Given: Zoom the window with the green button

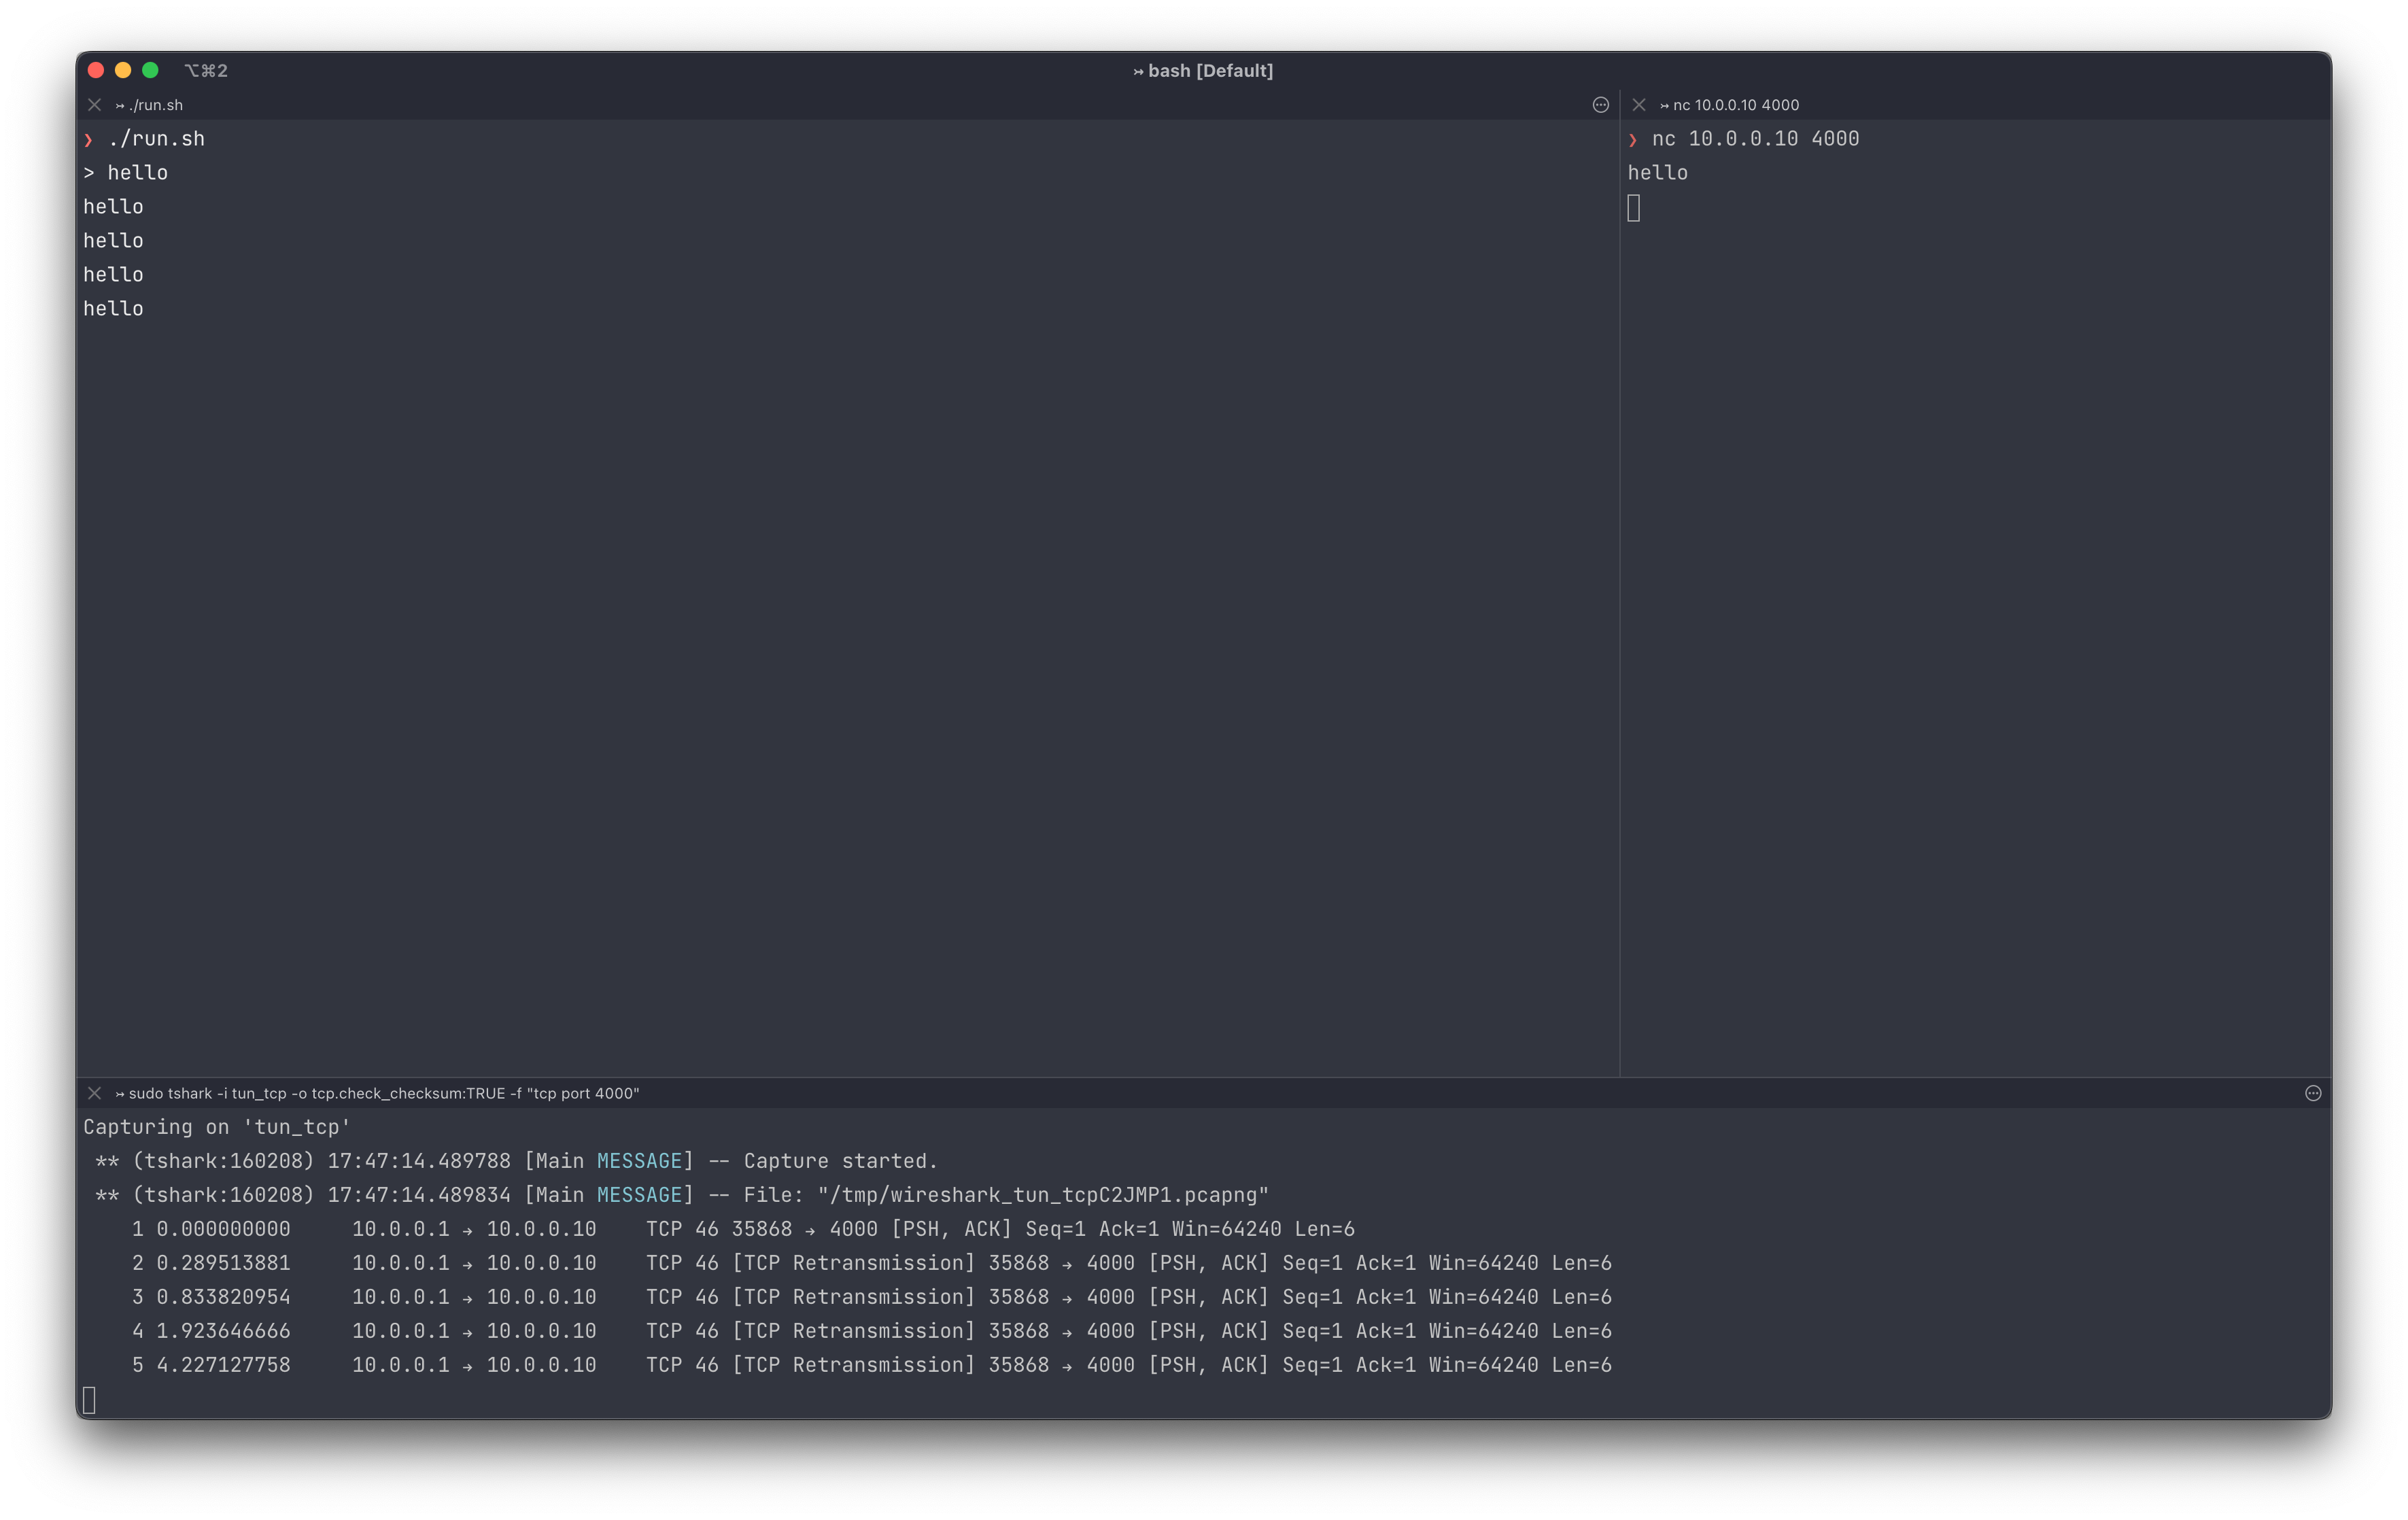Looking at the screenshot, I should pos(150,70).
